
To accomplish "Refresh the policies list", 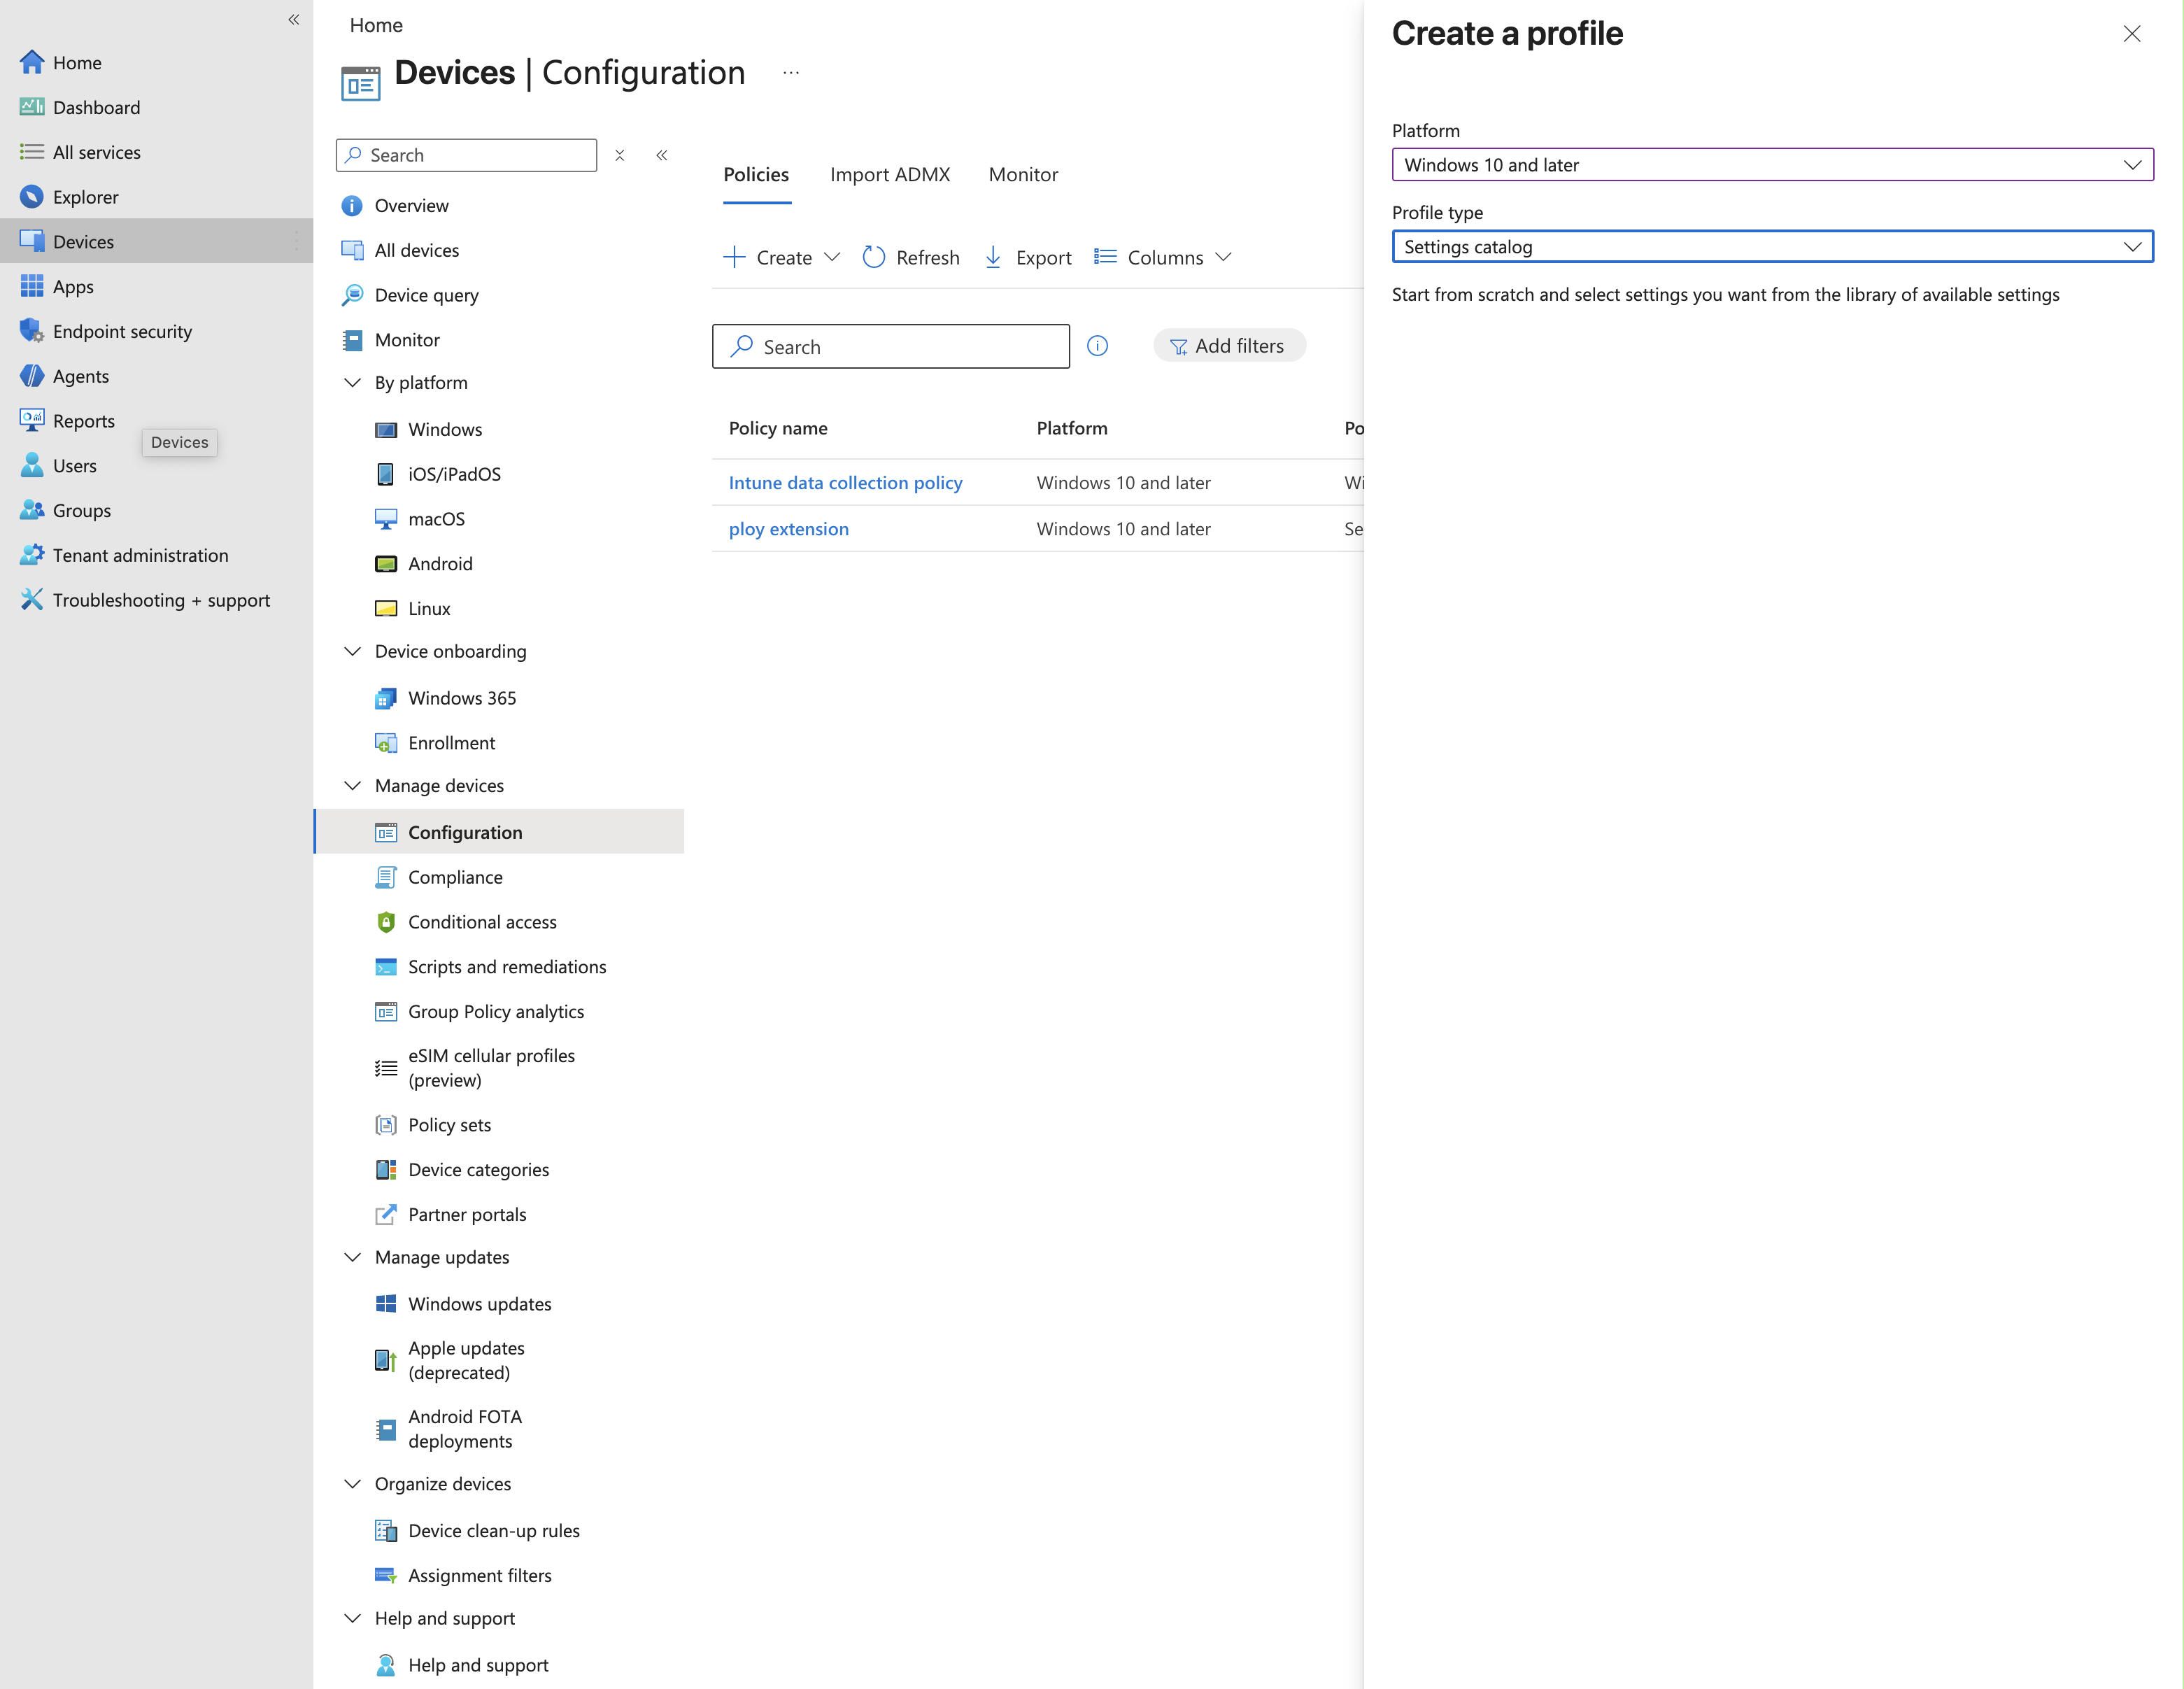I will click(x=910, y=257).
